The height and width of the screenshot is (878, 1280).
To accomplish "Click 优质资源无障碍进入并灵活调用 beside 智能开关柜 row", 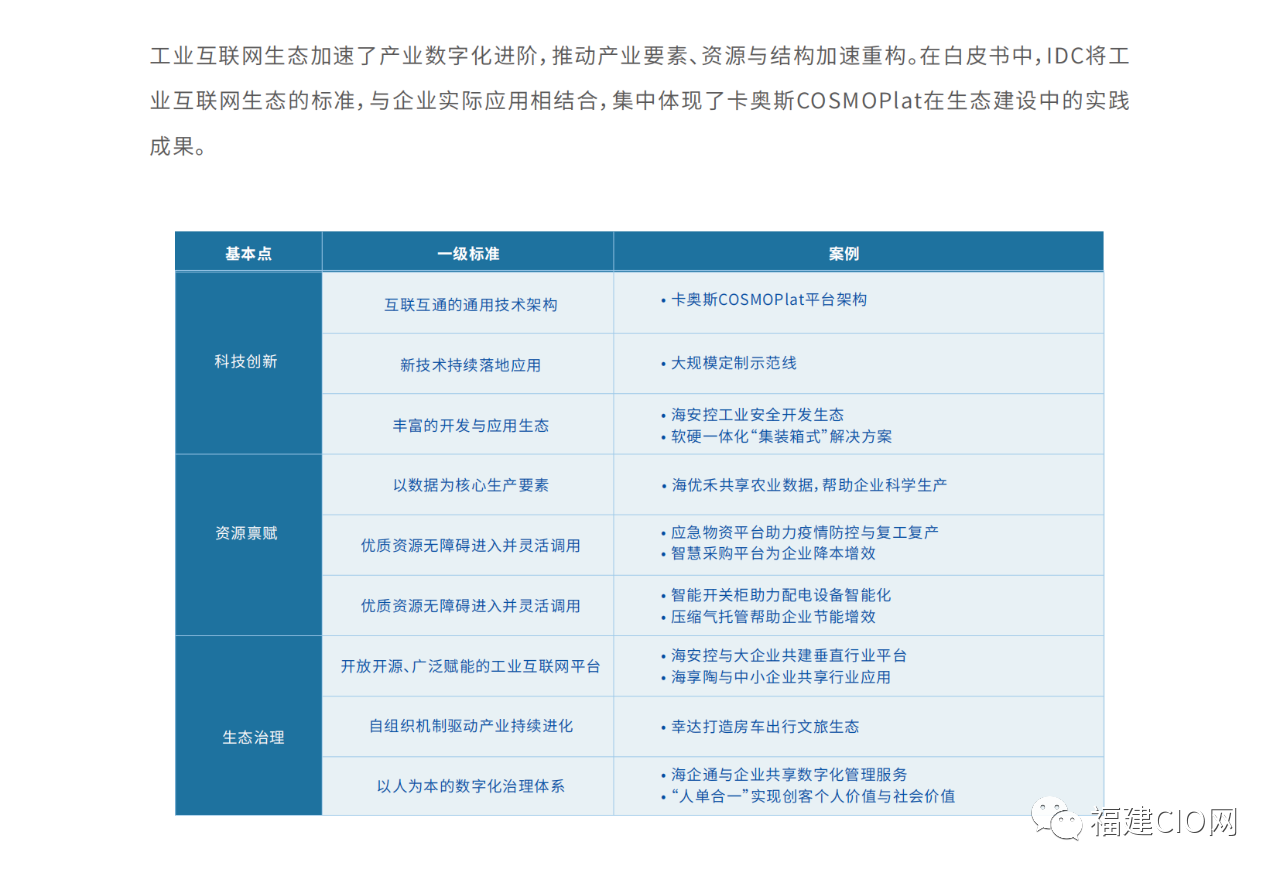I will [x=468, y=605].
